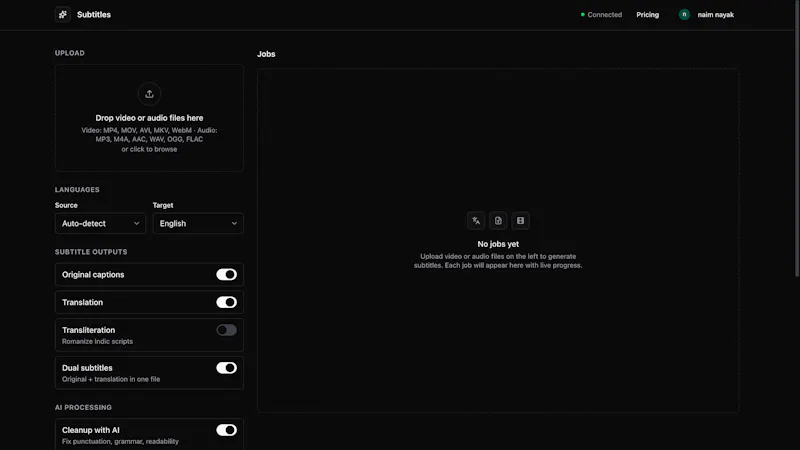Viewport: 800px width, 450px height.
Task: Click the UPLOAD section label
Action: (70, 53)
